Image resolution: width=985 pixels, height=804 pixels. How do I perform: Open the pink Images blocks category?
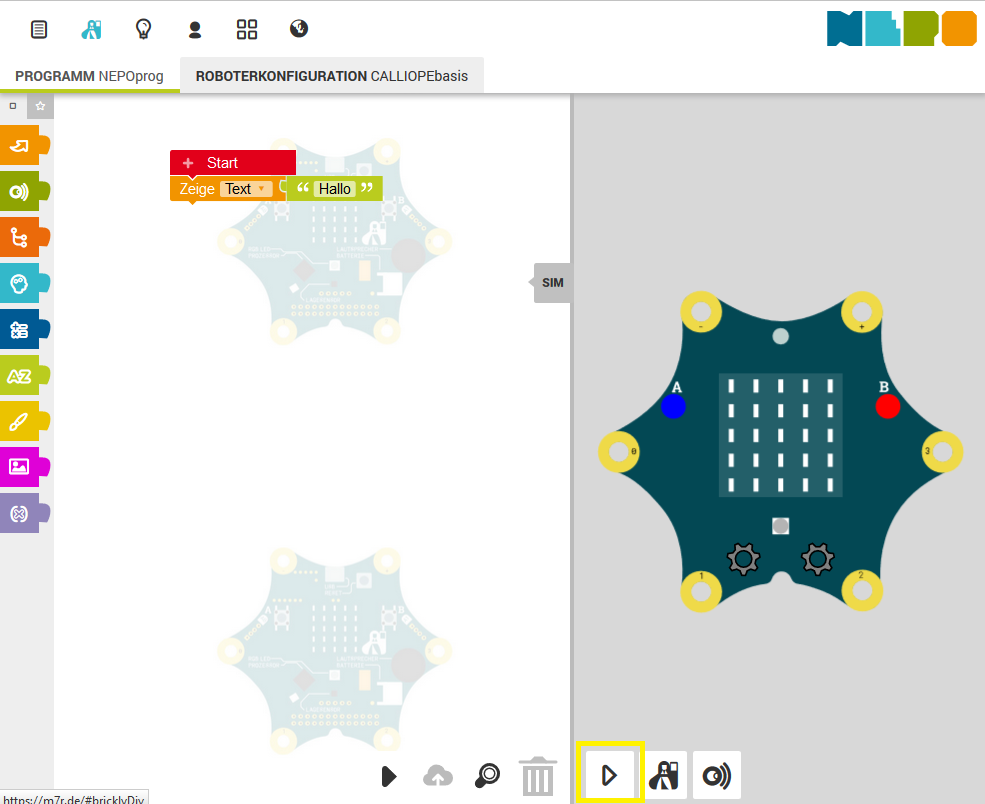21,466
